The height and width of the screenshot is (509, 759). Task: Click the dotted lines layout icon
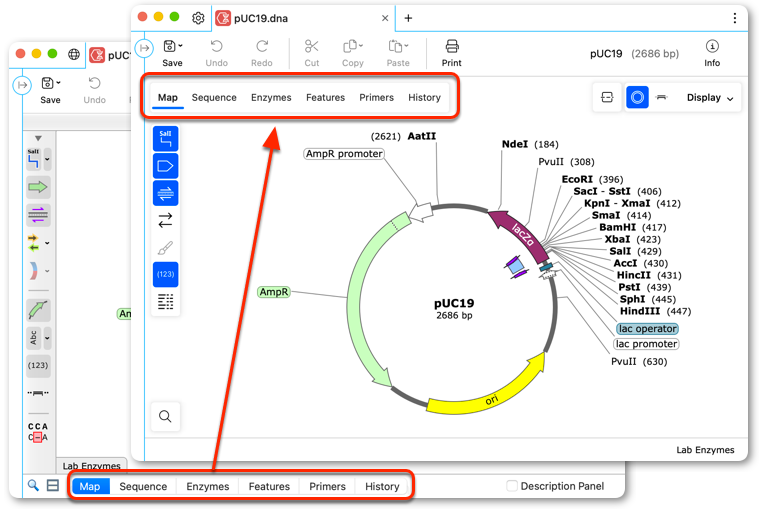166,301
